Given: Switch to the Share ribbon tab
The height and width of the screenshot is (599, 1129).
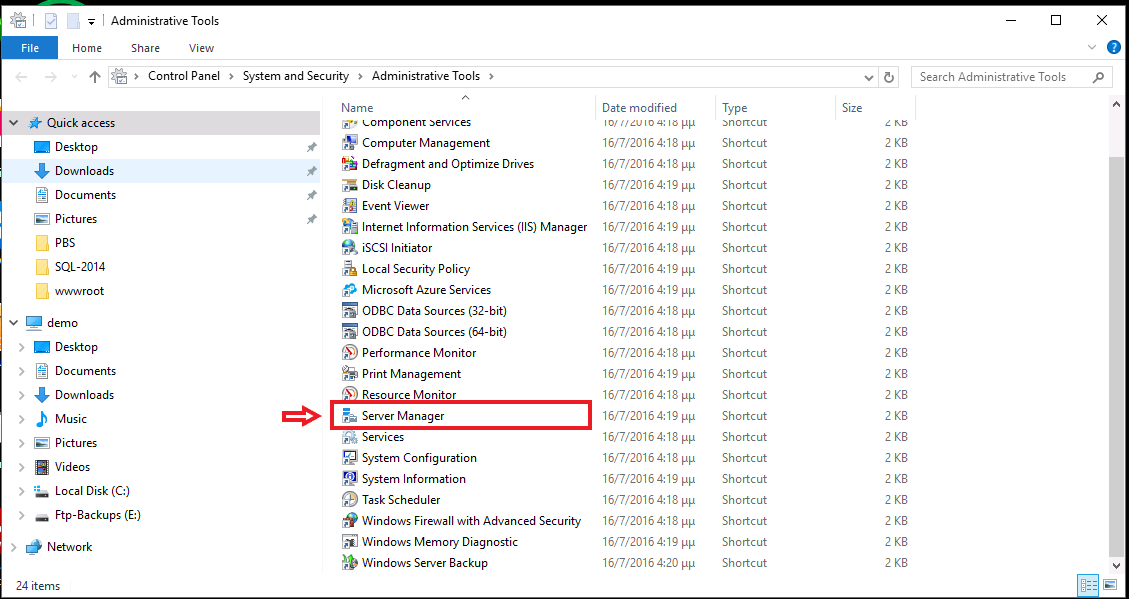Looking at the screenshot, I should 145,48.
